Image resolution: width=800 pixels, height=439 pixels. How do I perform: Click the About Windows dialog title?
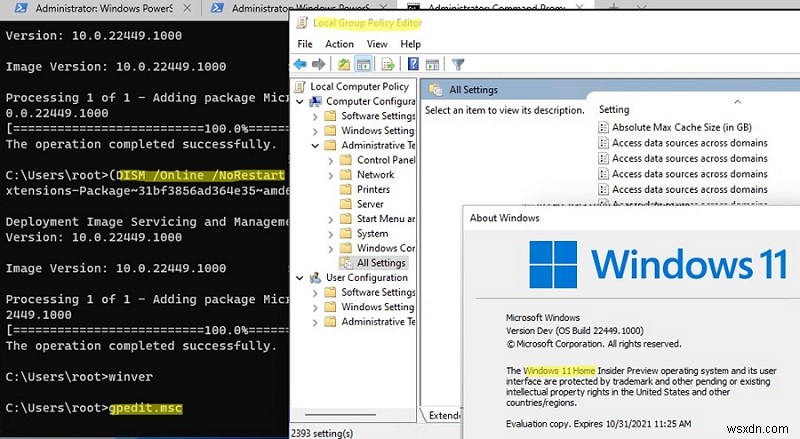(x=504, y=218)
